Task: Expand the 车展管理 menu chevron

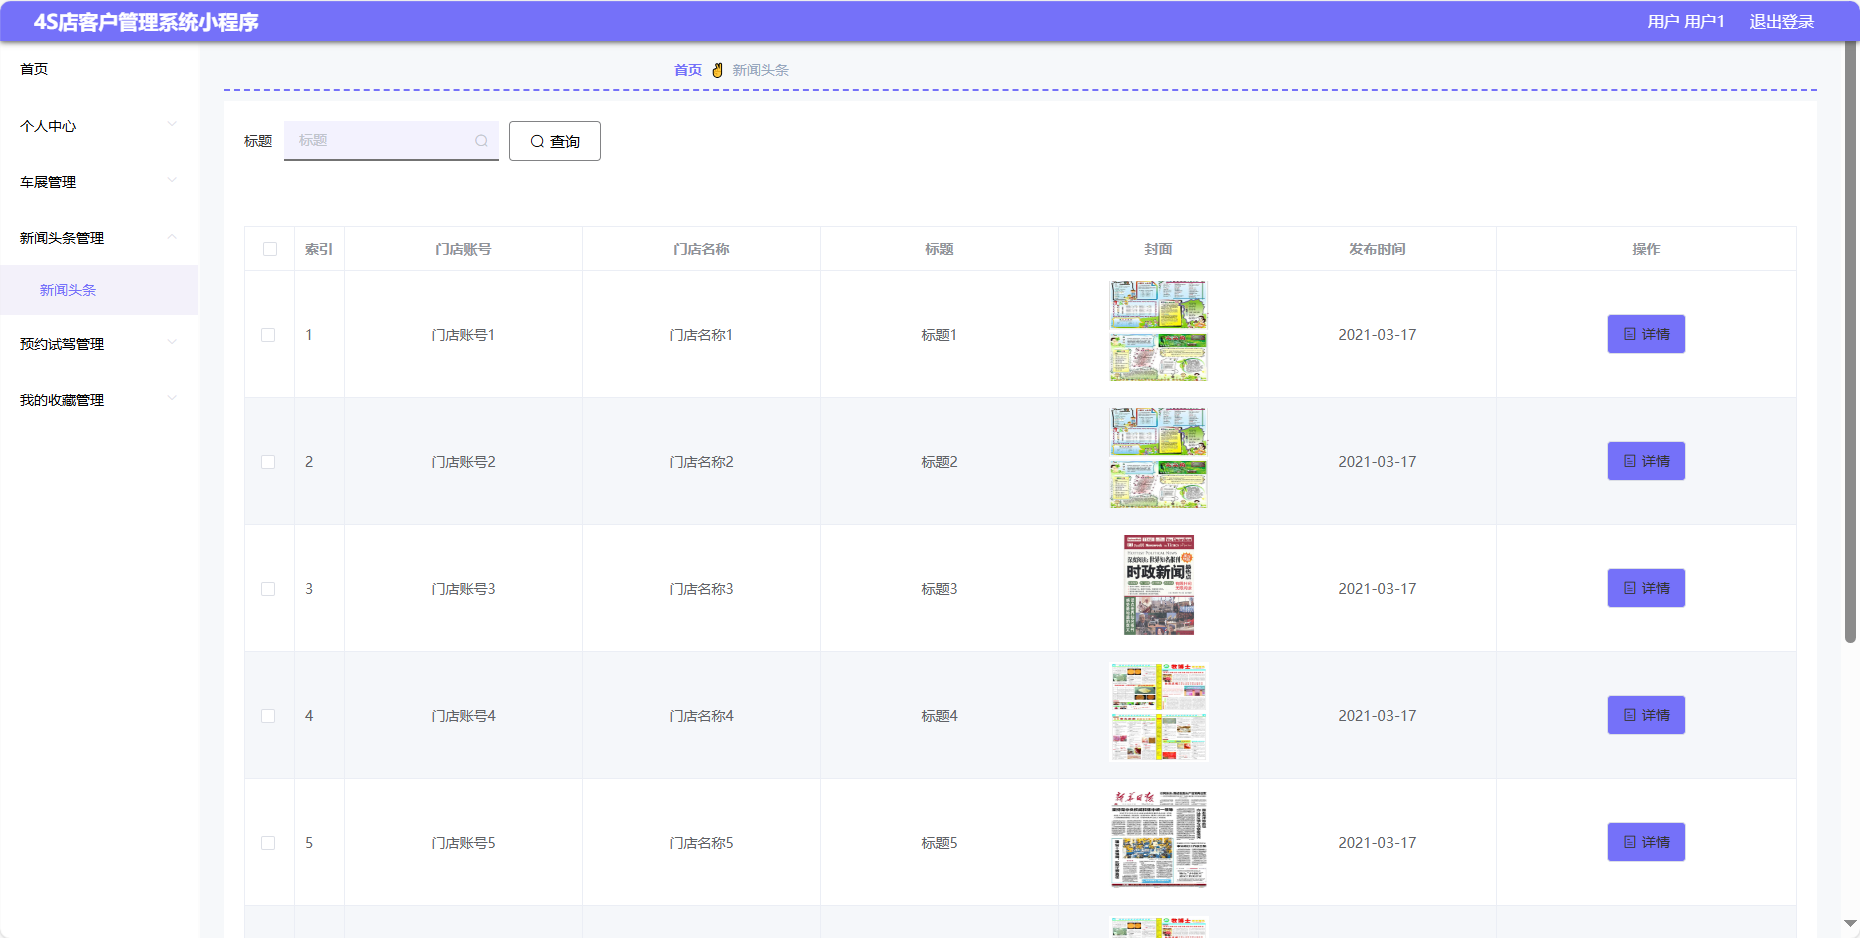Action: coord(172,181)
